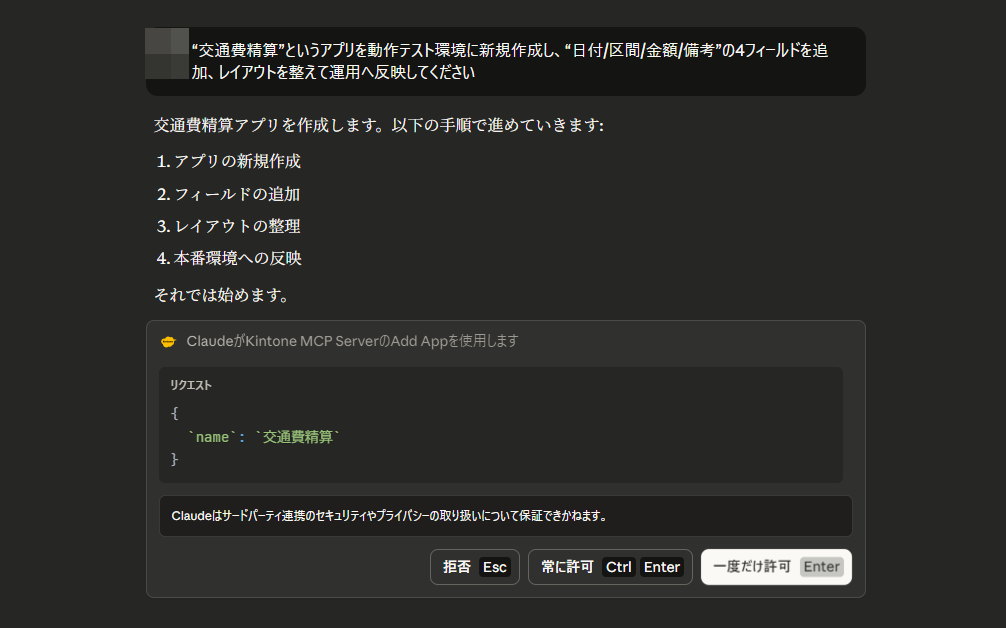The width and height of the screenshot is (1006, 628).
Task: Click the Kintone MCP Server tool icon
Action: click(168, 341)
